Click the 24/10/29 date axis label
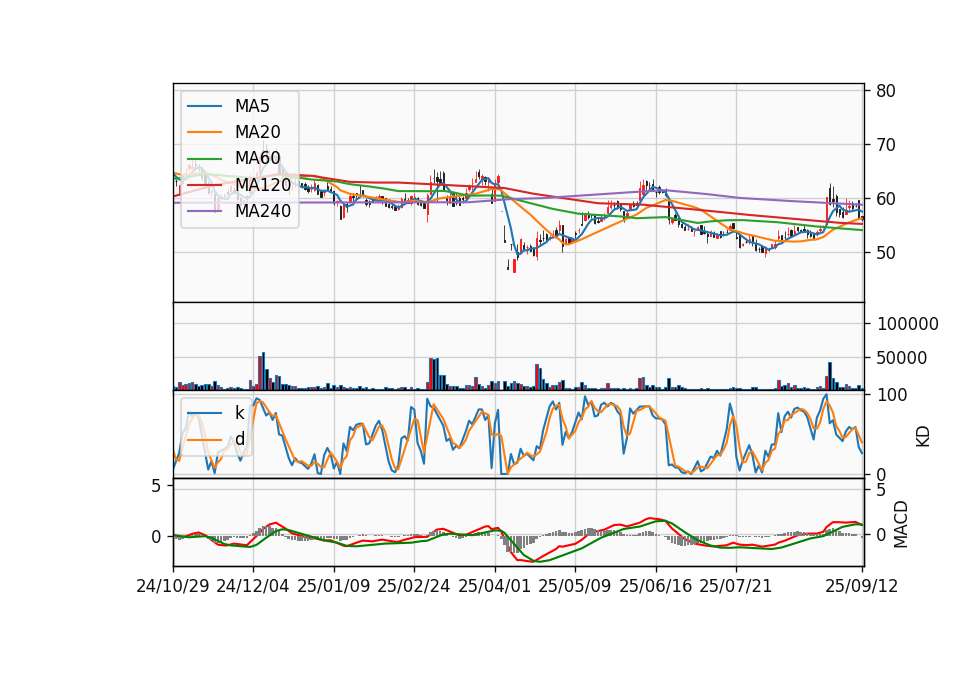The width and height of the screenshot is (960, 690). 173,586
